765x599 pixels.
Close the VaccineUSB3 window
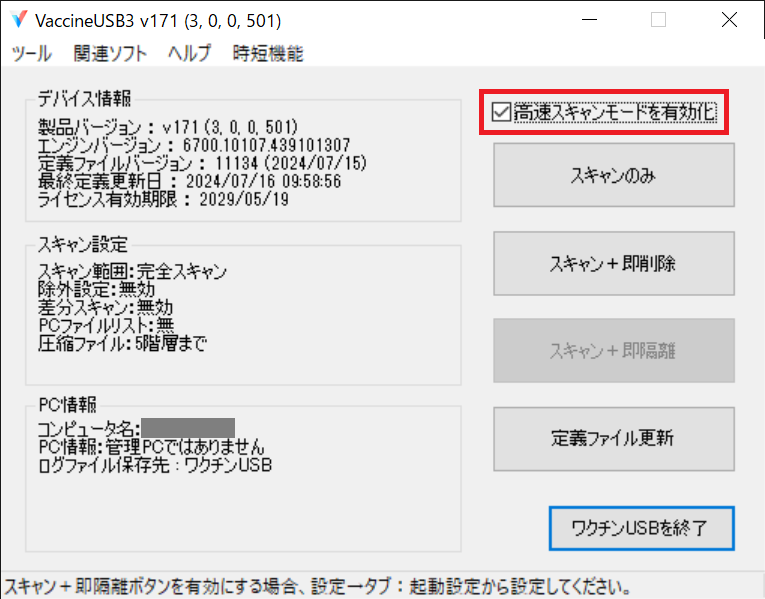coord(729,20)
